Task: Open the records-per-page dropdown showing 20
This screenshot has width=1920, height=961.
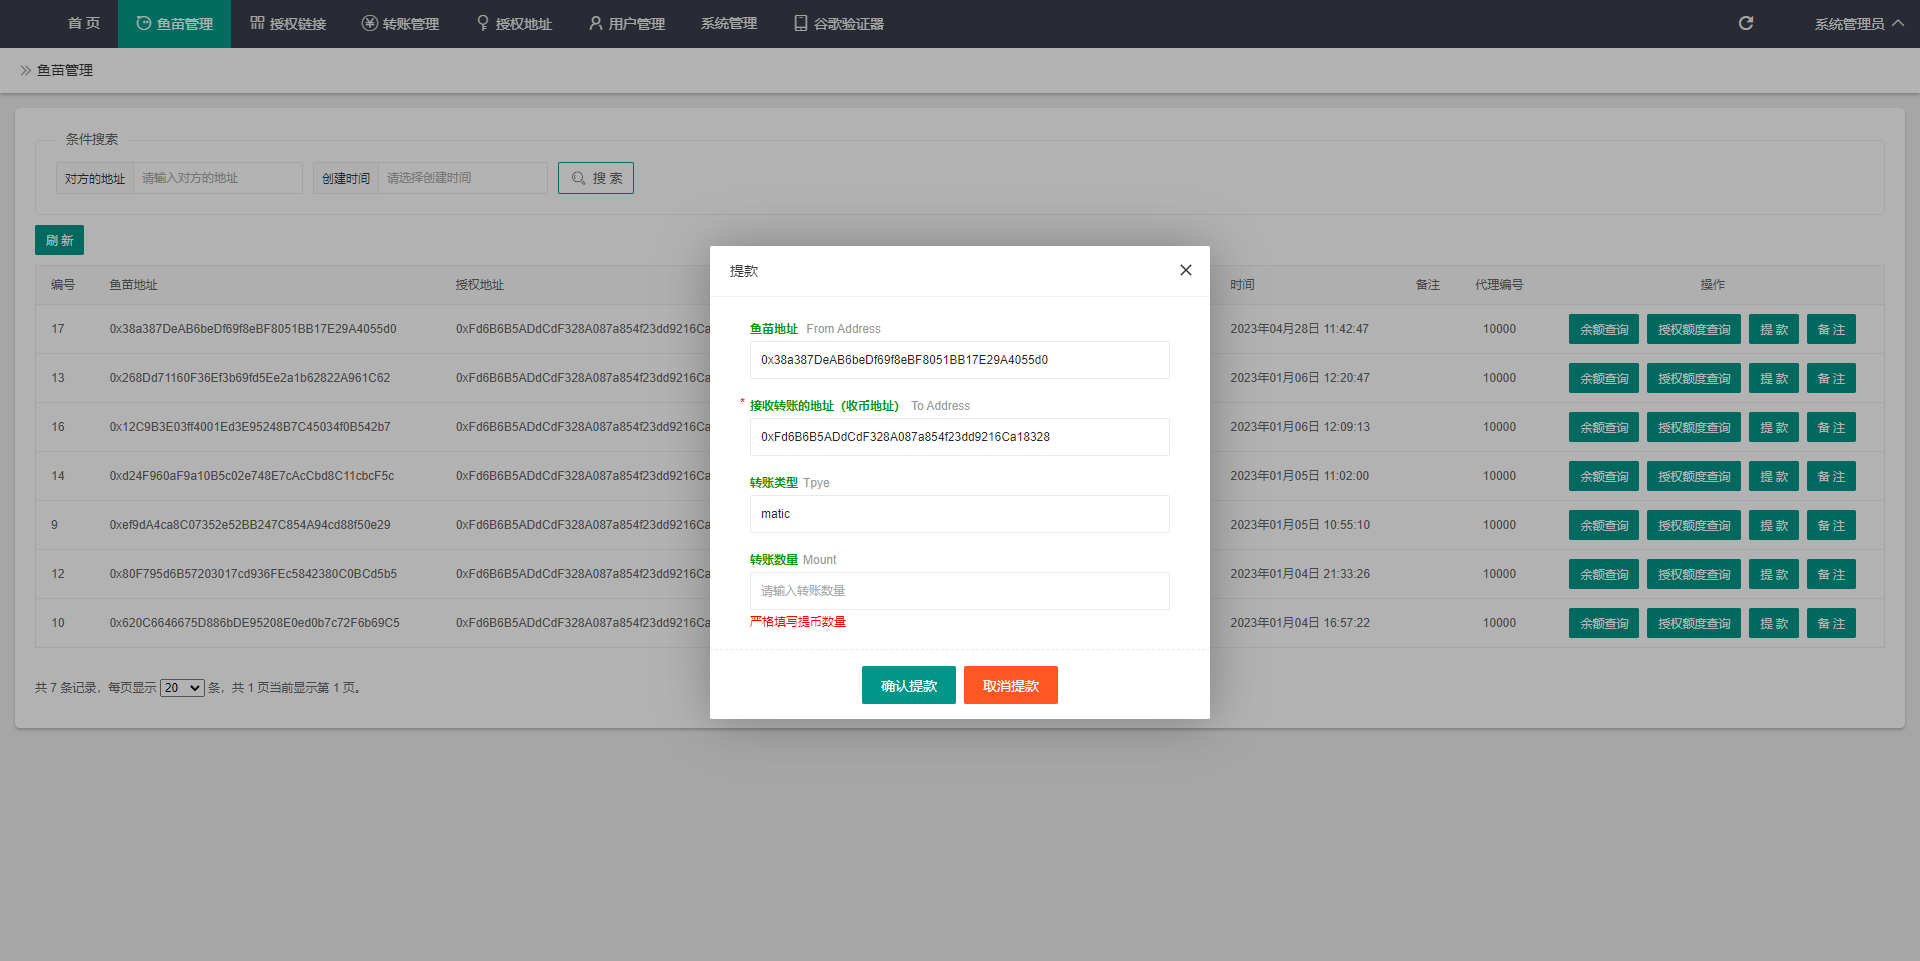Action: 182,688
